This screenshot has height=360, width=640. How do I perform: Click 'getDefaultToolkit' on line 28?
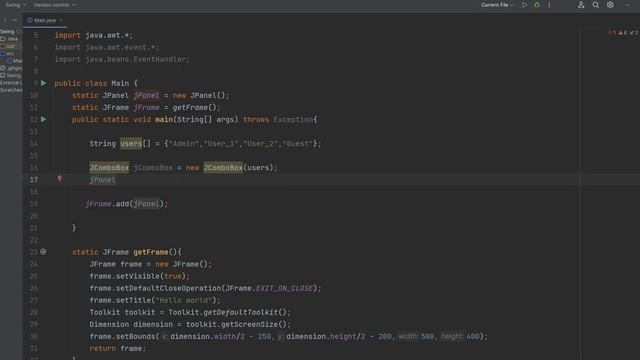241,312
